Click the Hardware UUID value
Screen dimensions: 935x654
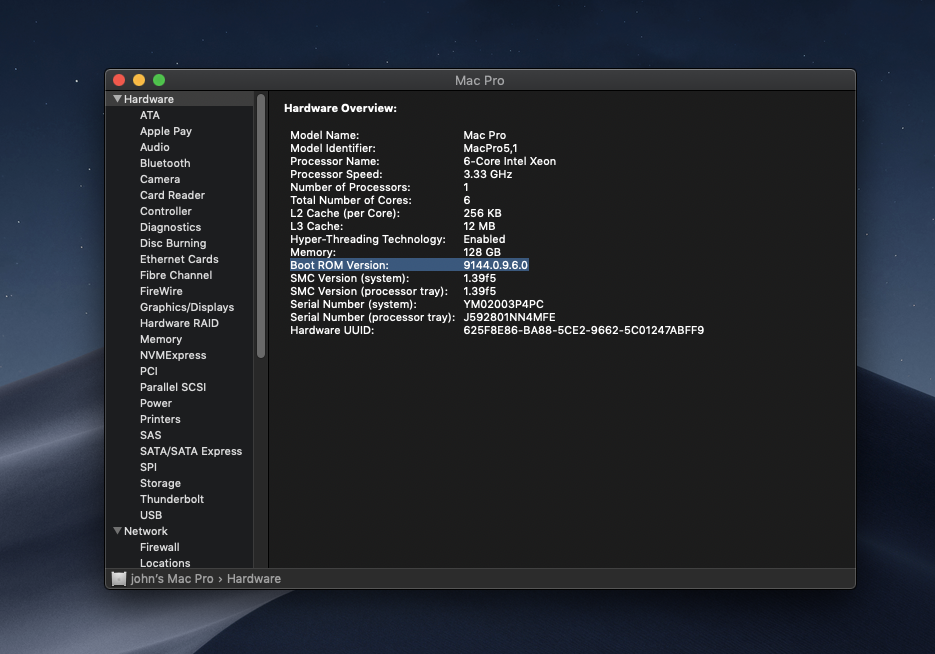click(x=583, y=330)
